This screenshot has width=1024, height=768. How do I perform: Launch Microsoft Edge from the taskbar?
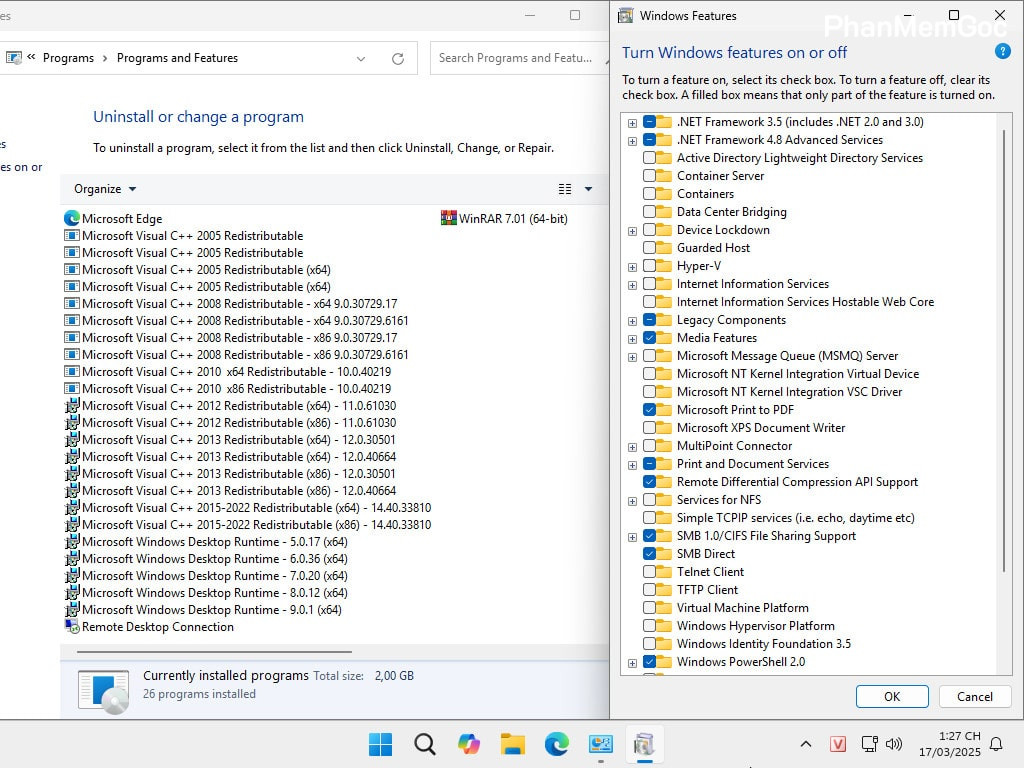click(x=556, y=745)
